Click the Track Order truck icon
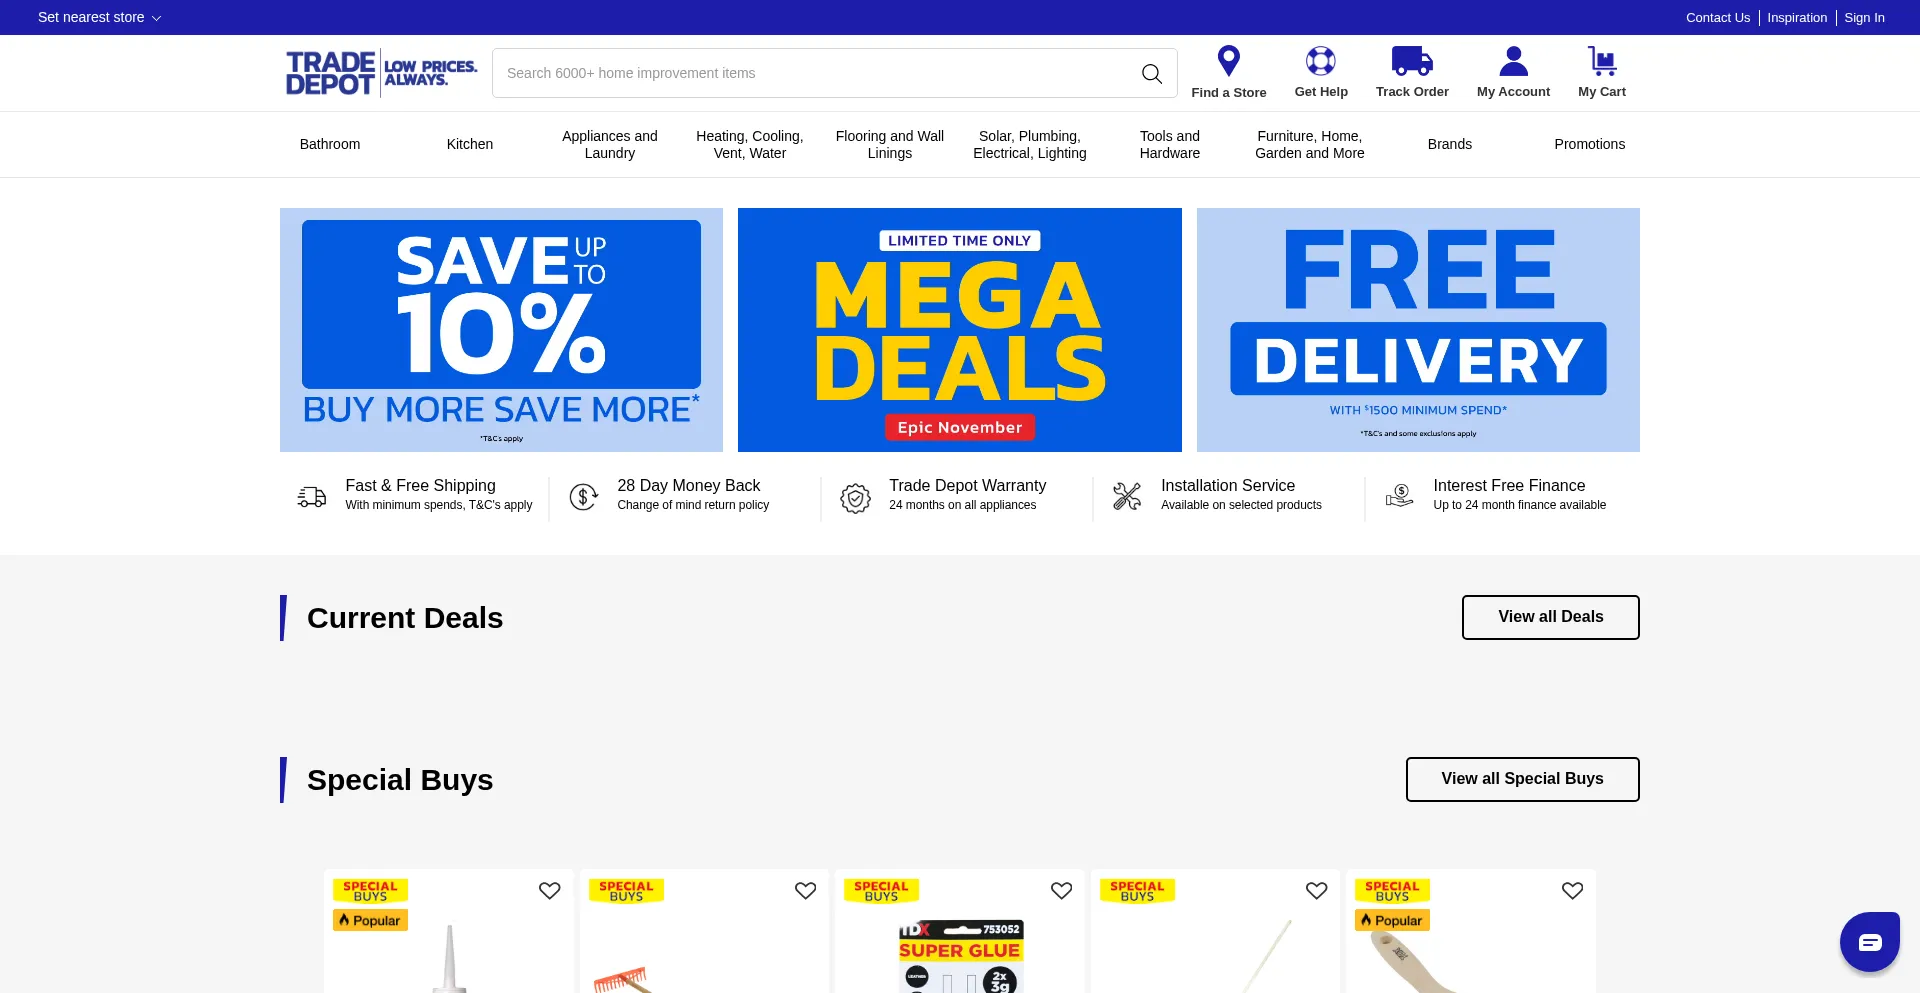 (x=1412, y=61)
